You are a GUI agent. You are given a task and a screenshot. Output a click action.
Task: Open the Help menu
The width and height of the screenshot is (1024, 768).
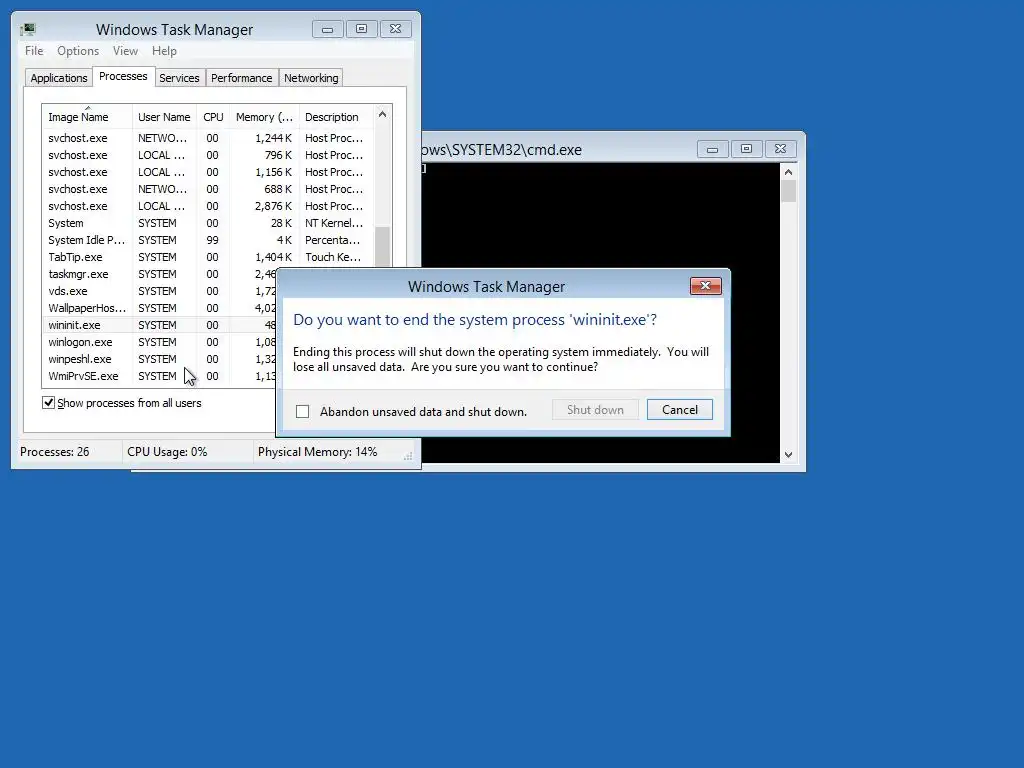coord(164,51)
